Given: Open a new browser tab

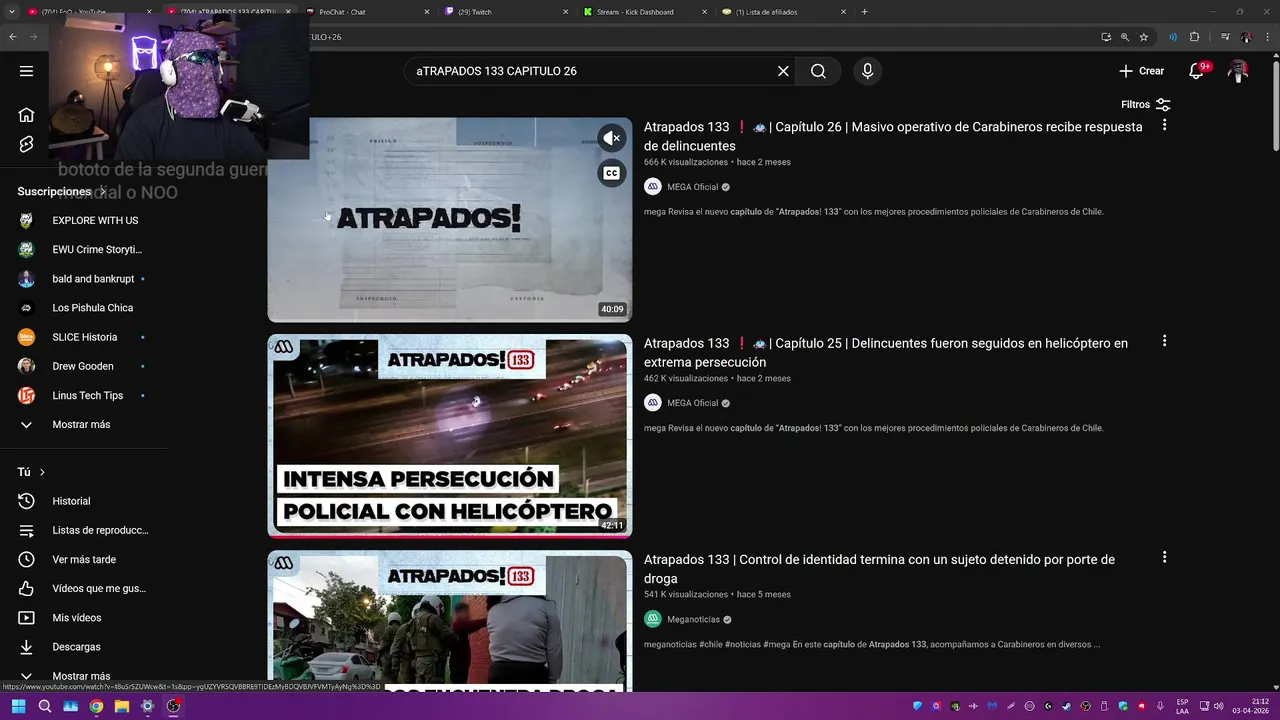Looking at the screenshot, I should click(864, 12).
